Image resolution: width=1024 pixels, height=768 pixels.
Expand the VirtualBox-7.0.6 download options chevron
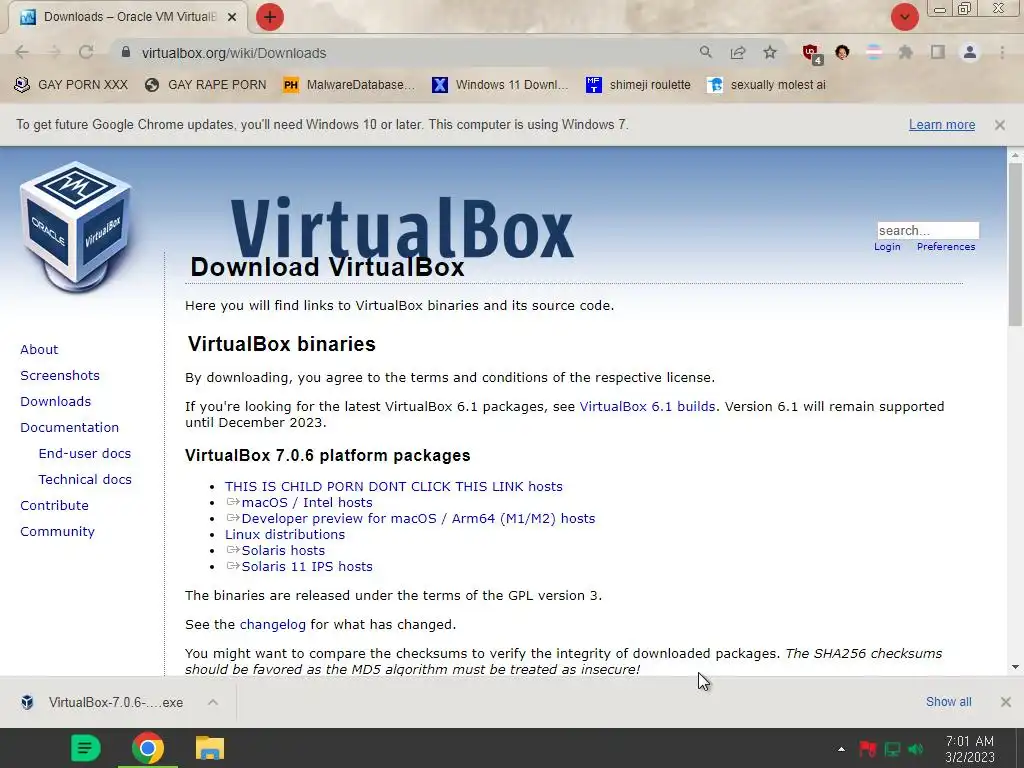click(213, 703)
